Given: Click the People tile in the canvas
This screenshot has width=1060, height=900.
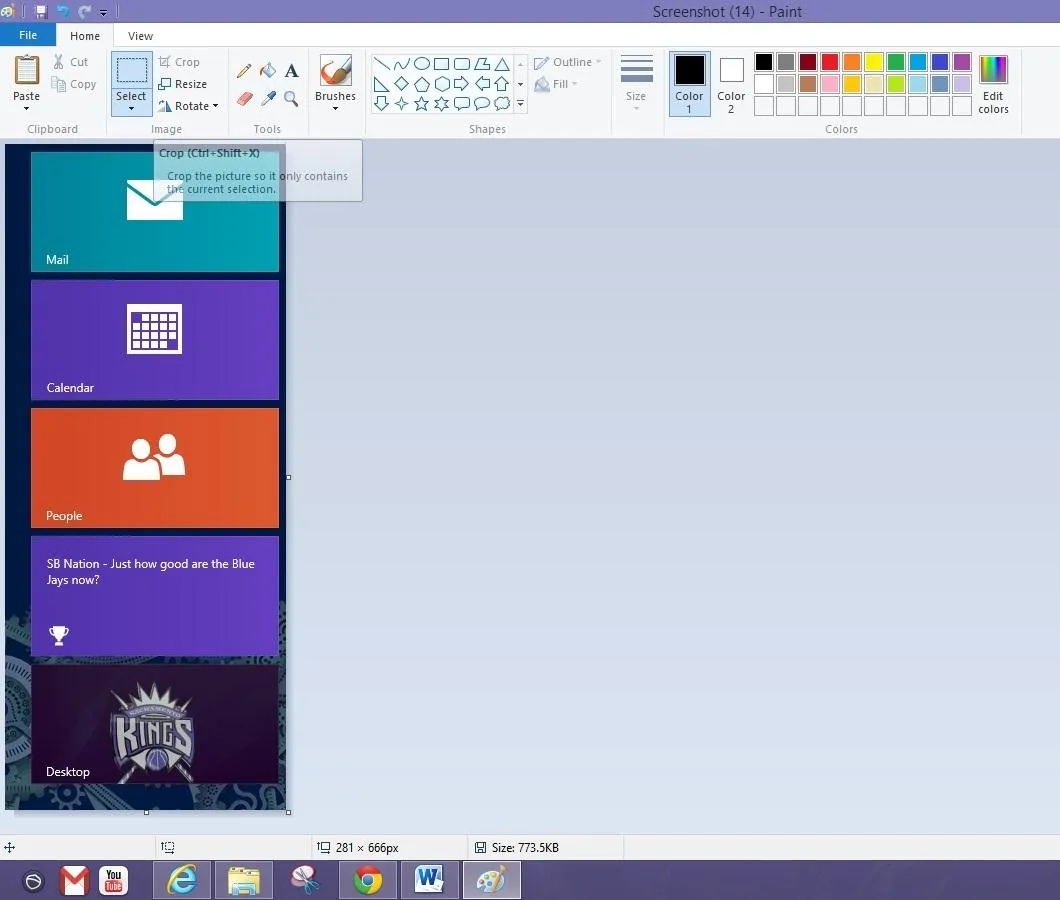Looking at the screenshot, I should pos(155,468).
